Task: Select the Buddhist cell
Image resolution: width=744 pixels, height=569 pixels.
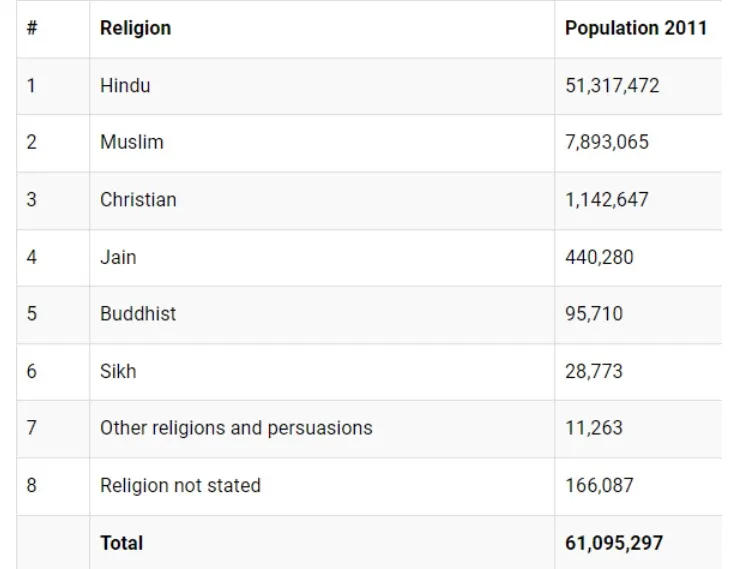Action: point(138,313)
